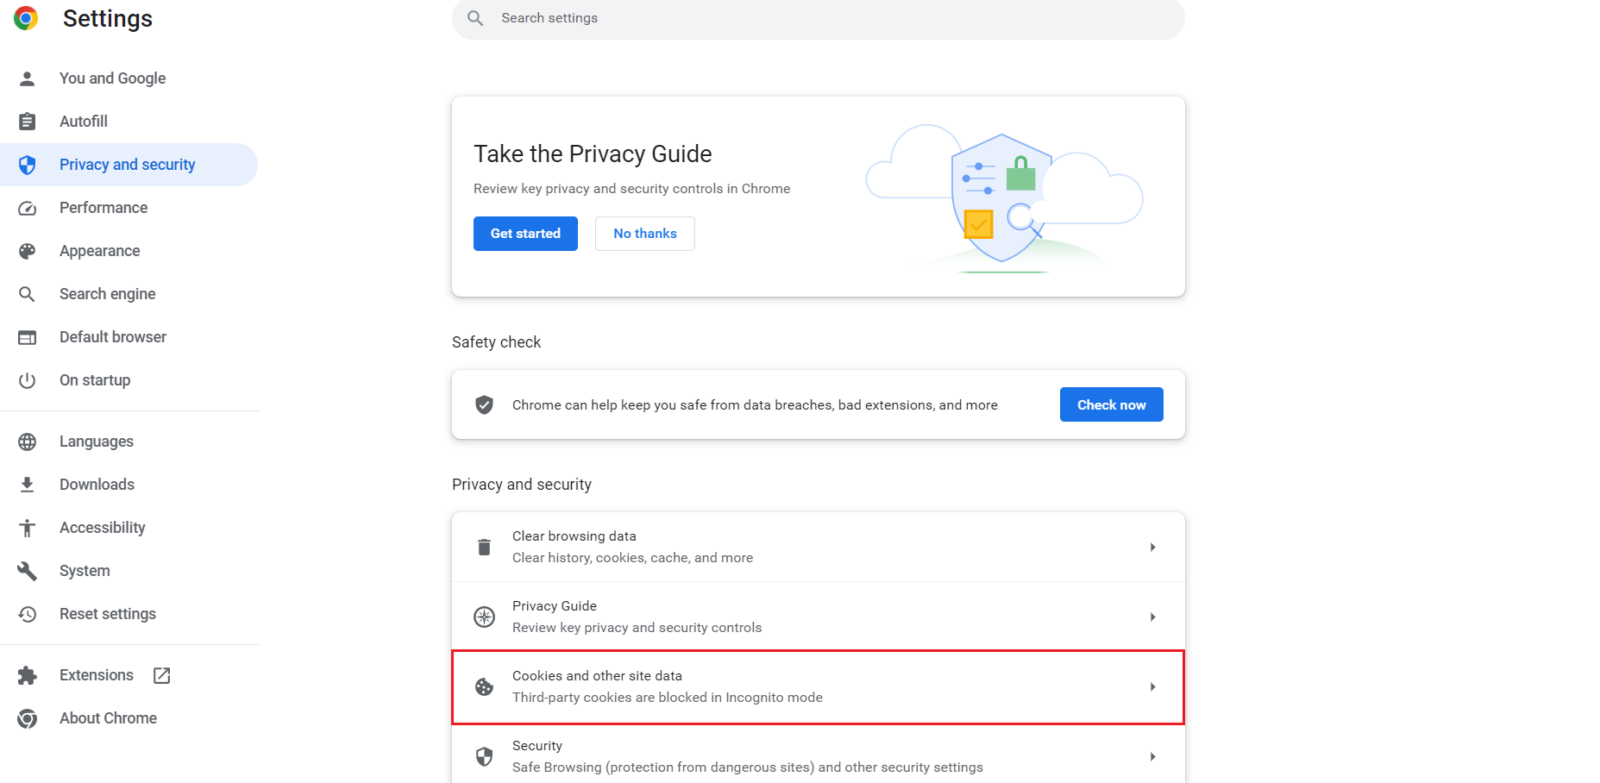Click the Privacy and security shield icon

[27, 164]
